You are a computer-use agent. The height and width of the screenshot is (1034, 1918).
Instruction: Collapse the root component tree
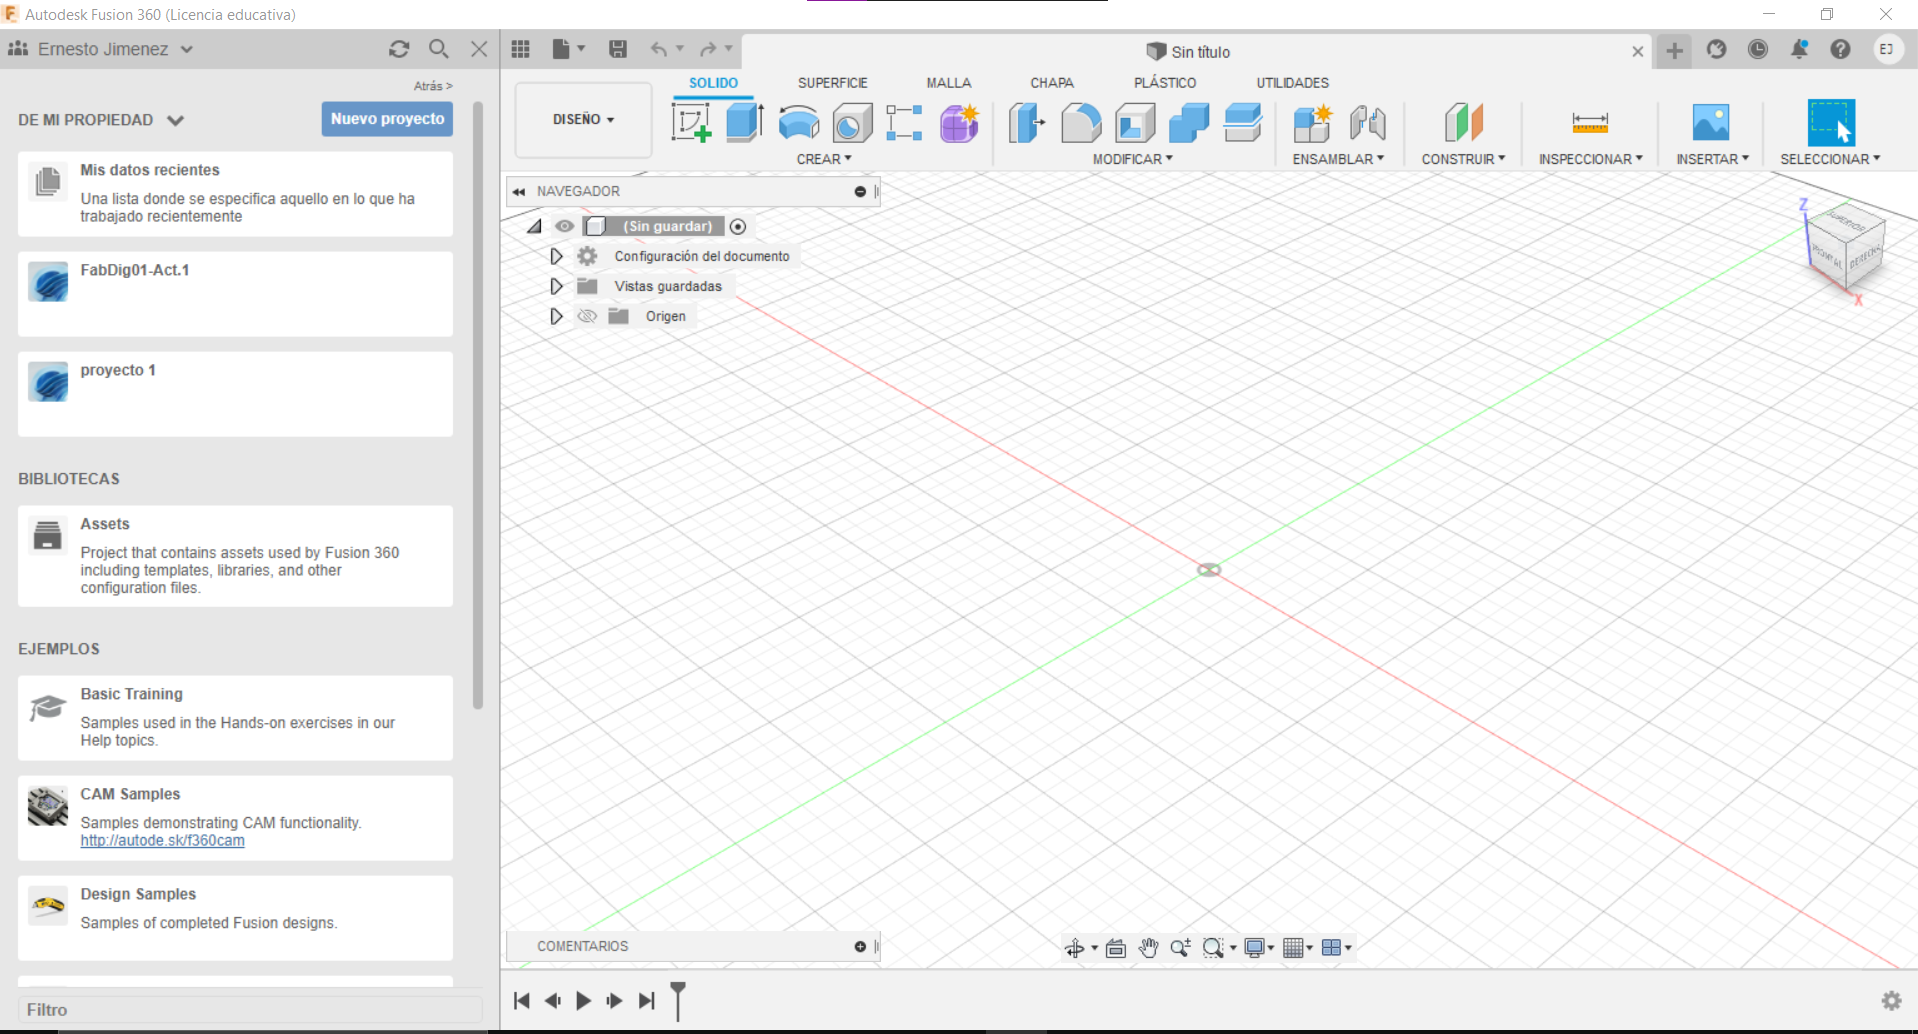click(535, 227)
